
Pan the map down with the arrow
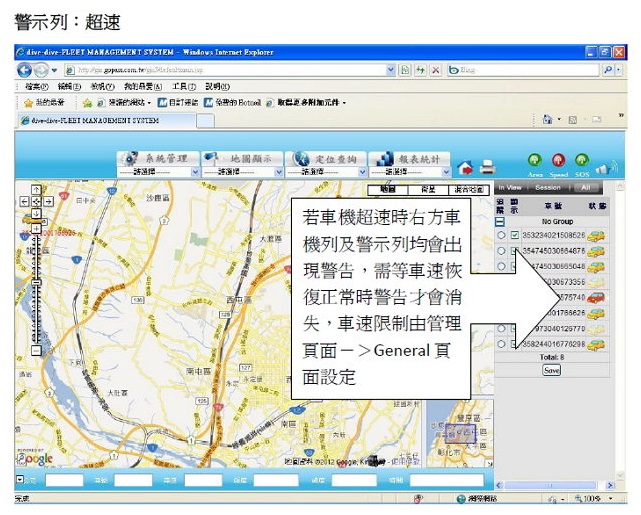point(36,213)
